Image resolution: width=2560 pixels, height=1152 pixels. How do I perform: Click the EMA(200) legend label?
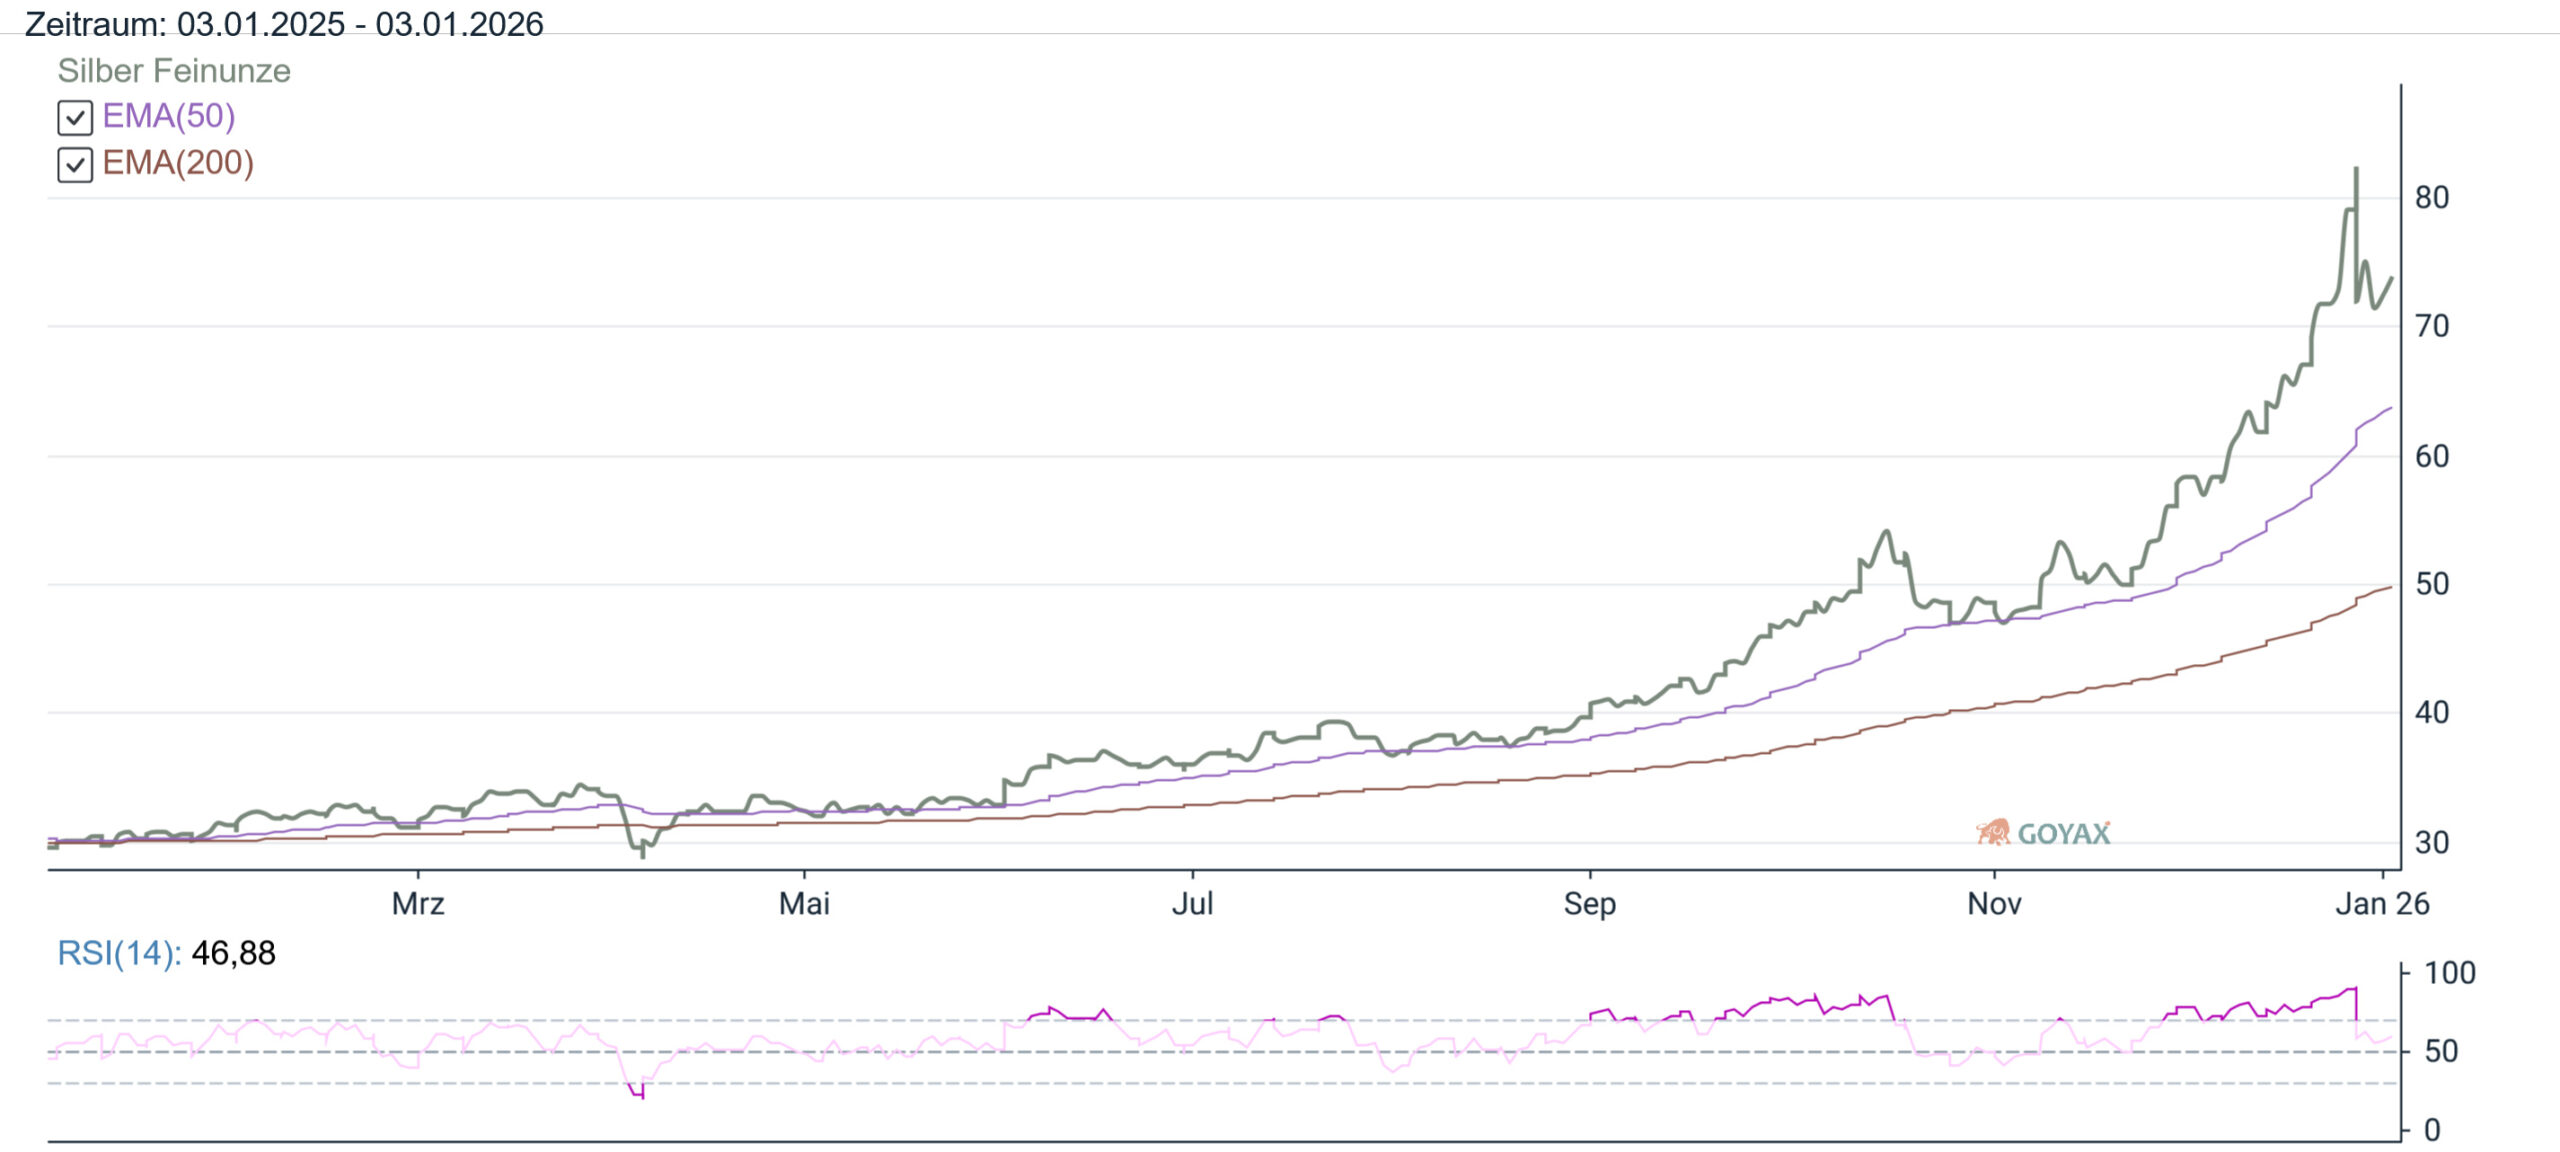click(178, 163)
